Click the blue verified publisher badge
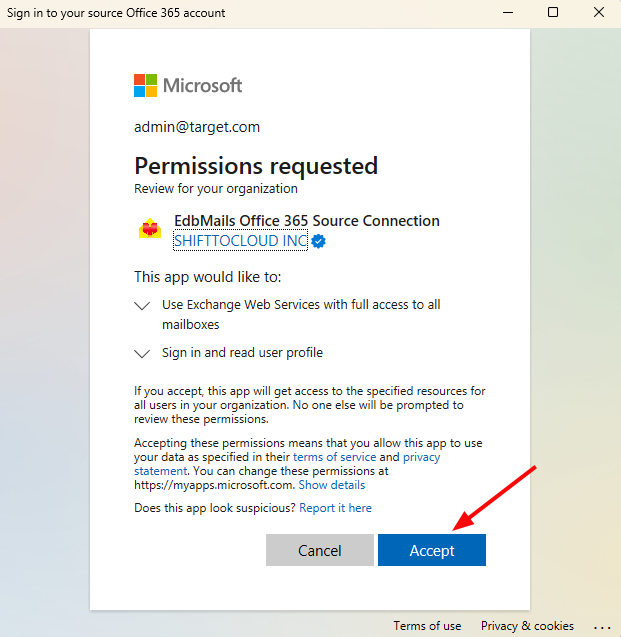621x637 pixels. point(318,241)
